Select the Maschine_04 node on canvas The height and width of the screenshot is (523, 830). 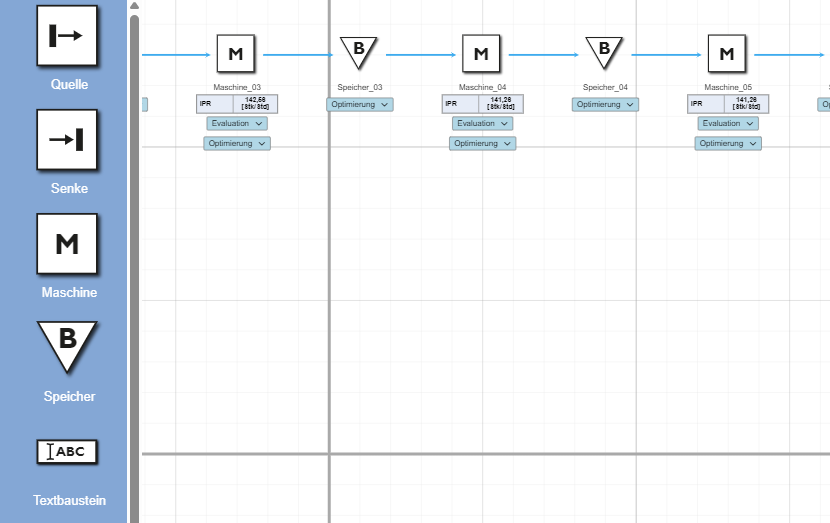pos(481,54)
